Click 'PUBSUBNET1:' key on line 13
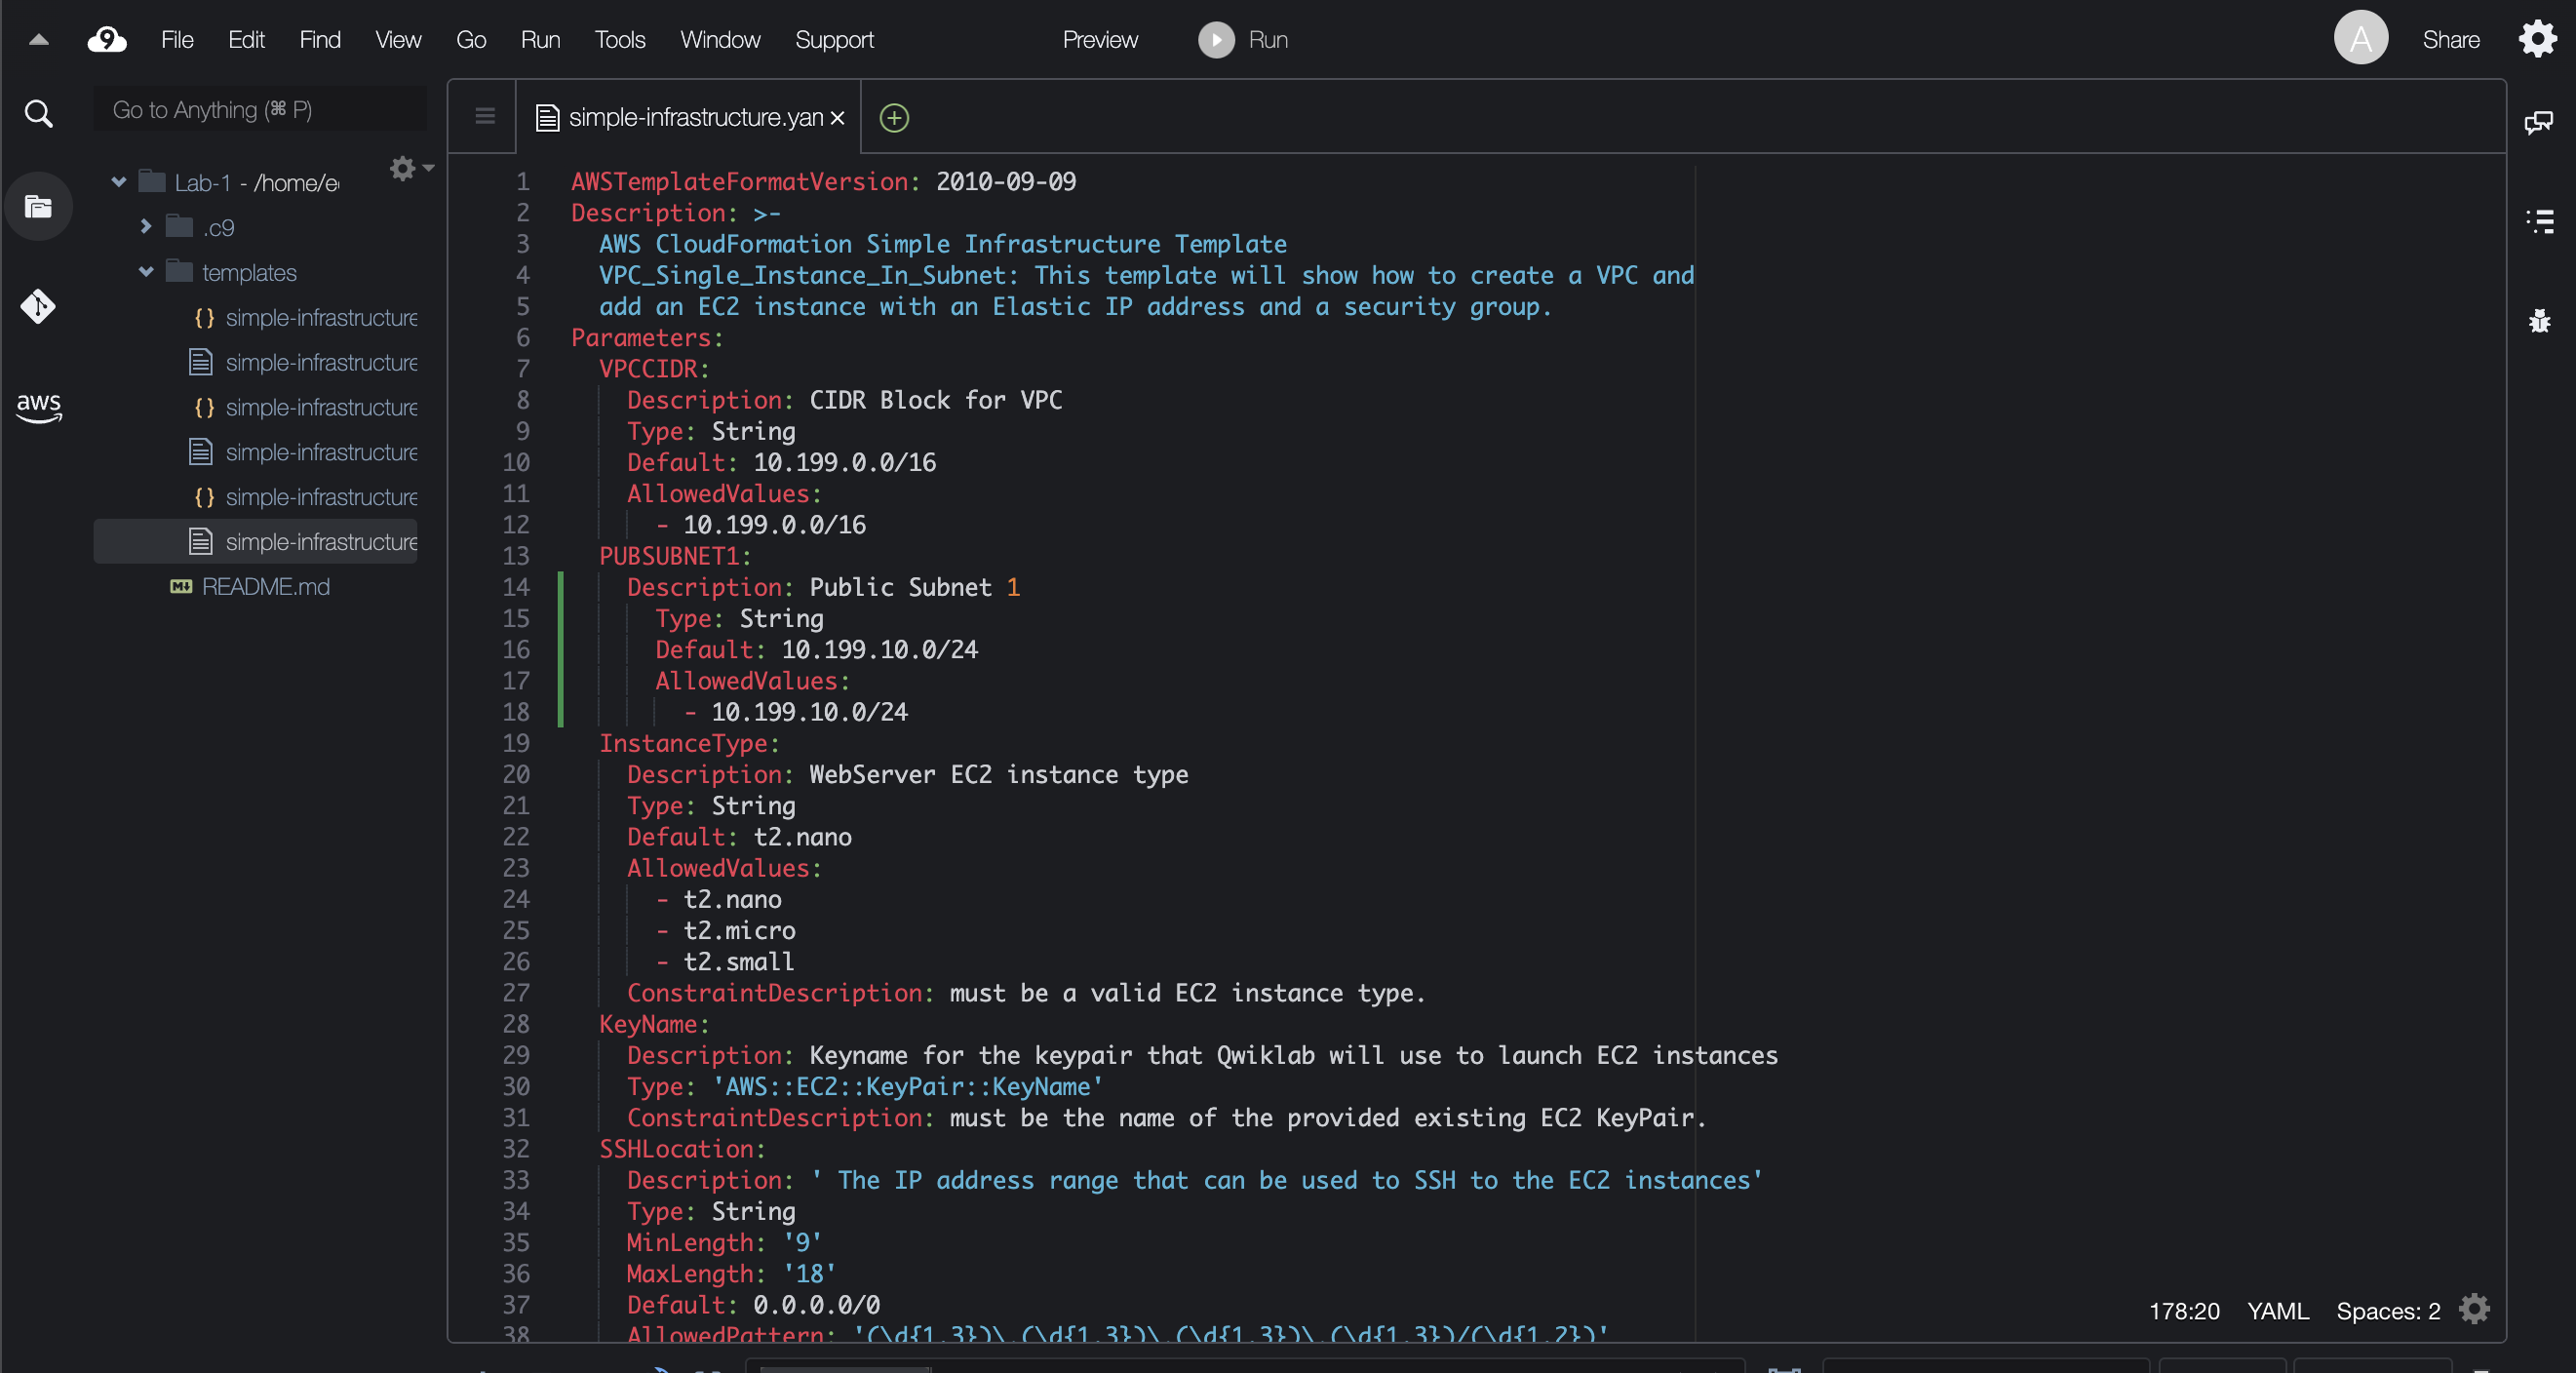This screenshot has height=1373, width=2576. [x=675, y=555]
